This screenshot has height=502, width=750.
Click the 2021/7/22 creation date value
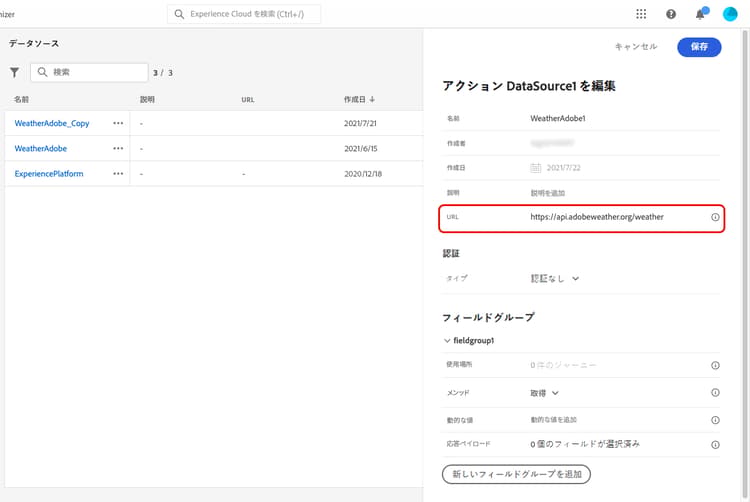563,168
